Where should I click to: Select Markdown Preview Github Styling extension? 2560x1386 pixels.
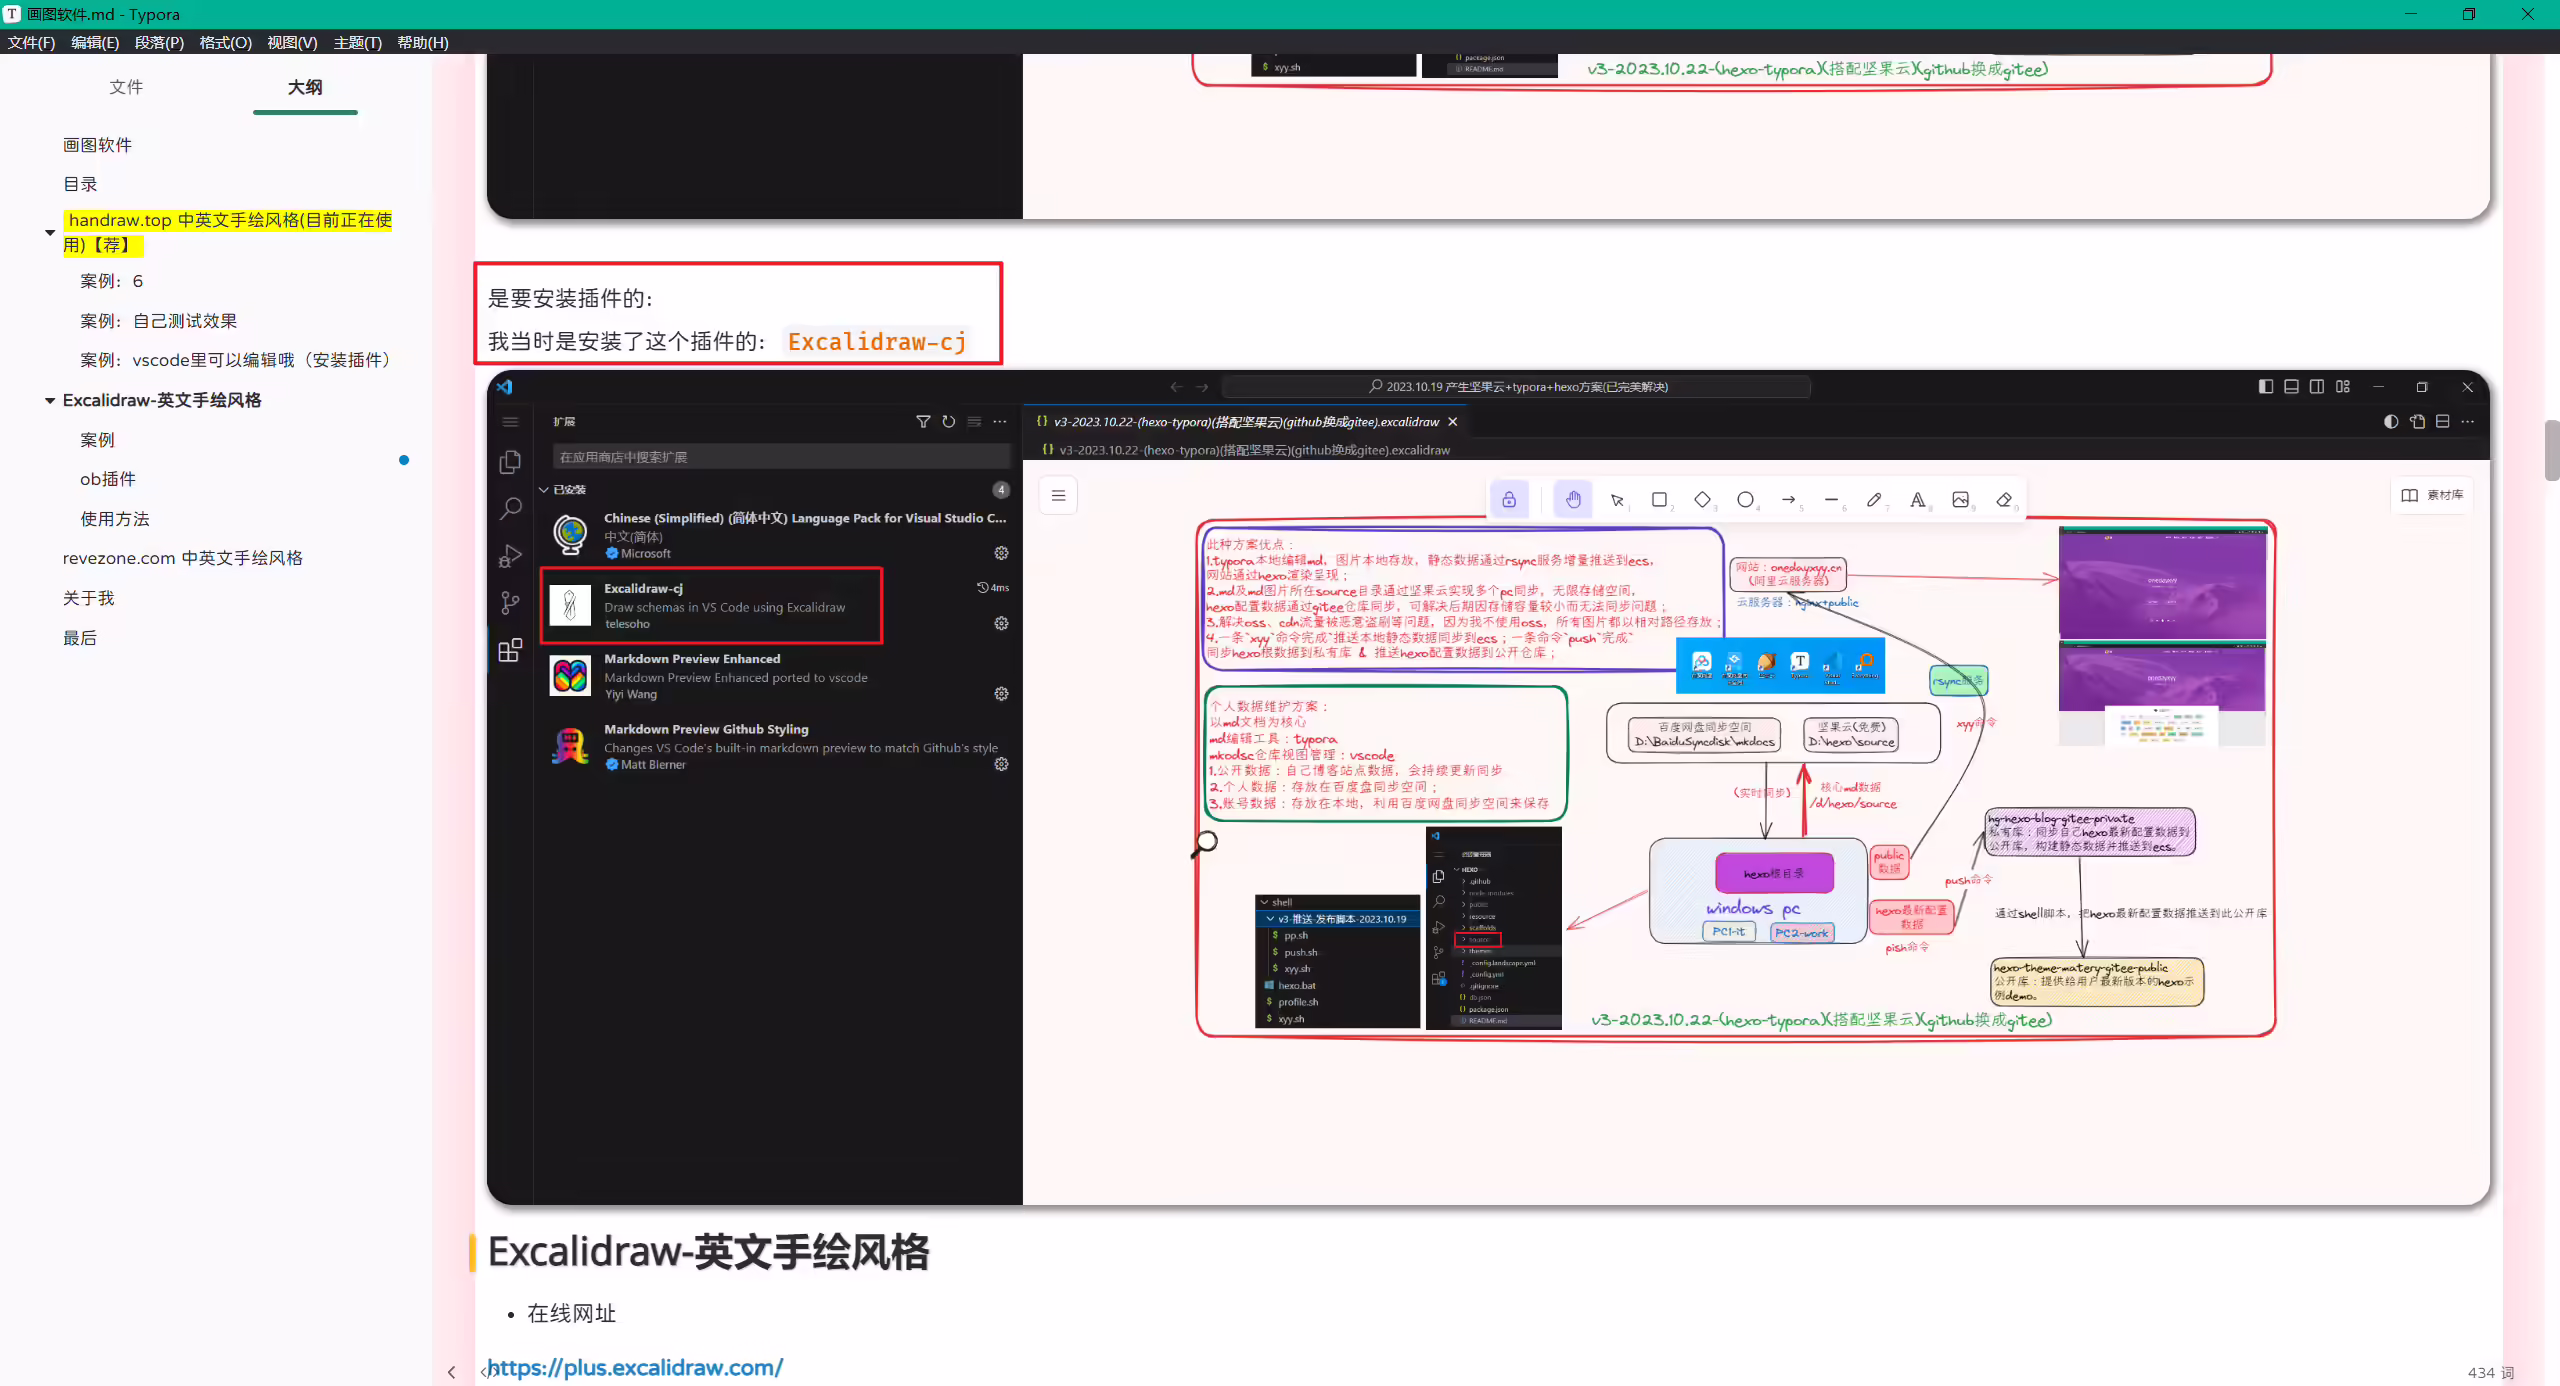click(x=778, y=746)
